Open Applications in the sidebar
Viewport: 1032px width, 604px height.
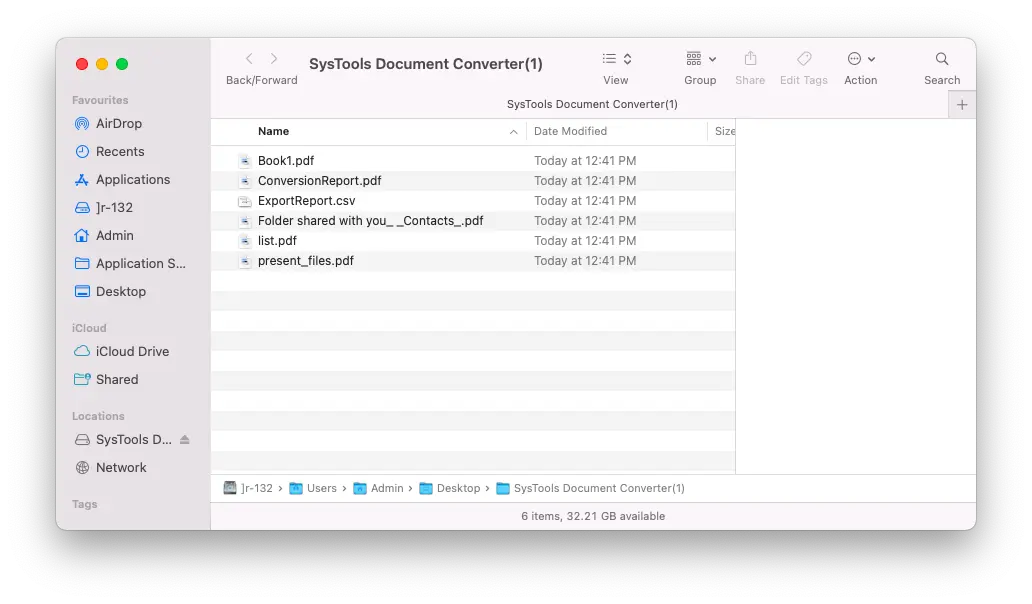tap(132, 180)
